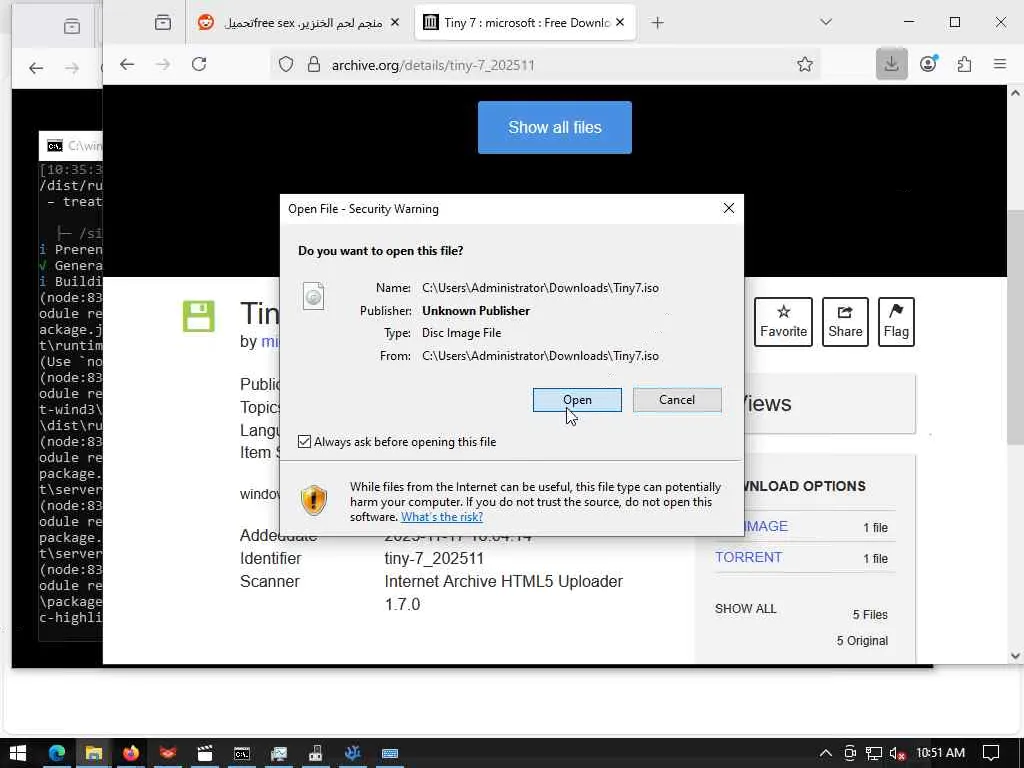The height and width of the screenshot is (768, 1024).
Task: Close the Tiny 7 tab
Action: [x=620, y=23]
